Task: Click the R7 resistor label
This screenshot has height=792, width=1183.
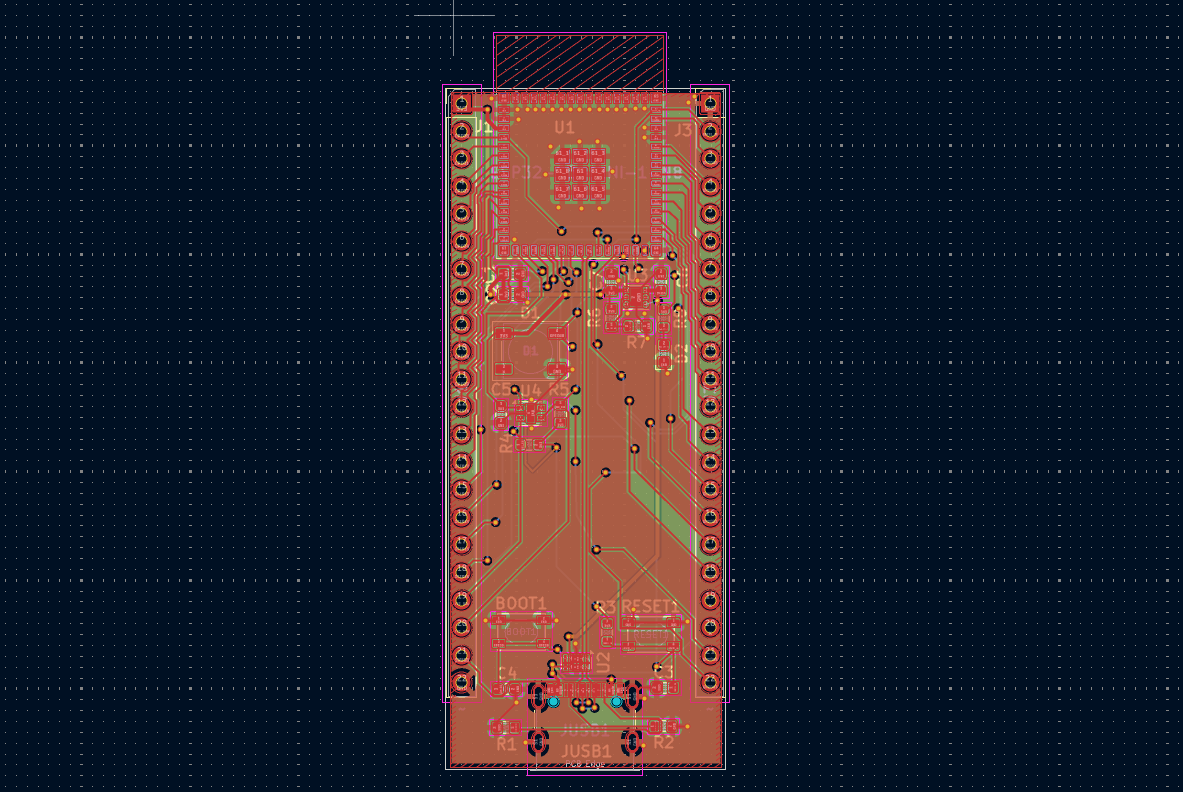Action: pos(637,343)
